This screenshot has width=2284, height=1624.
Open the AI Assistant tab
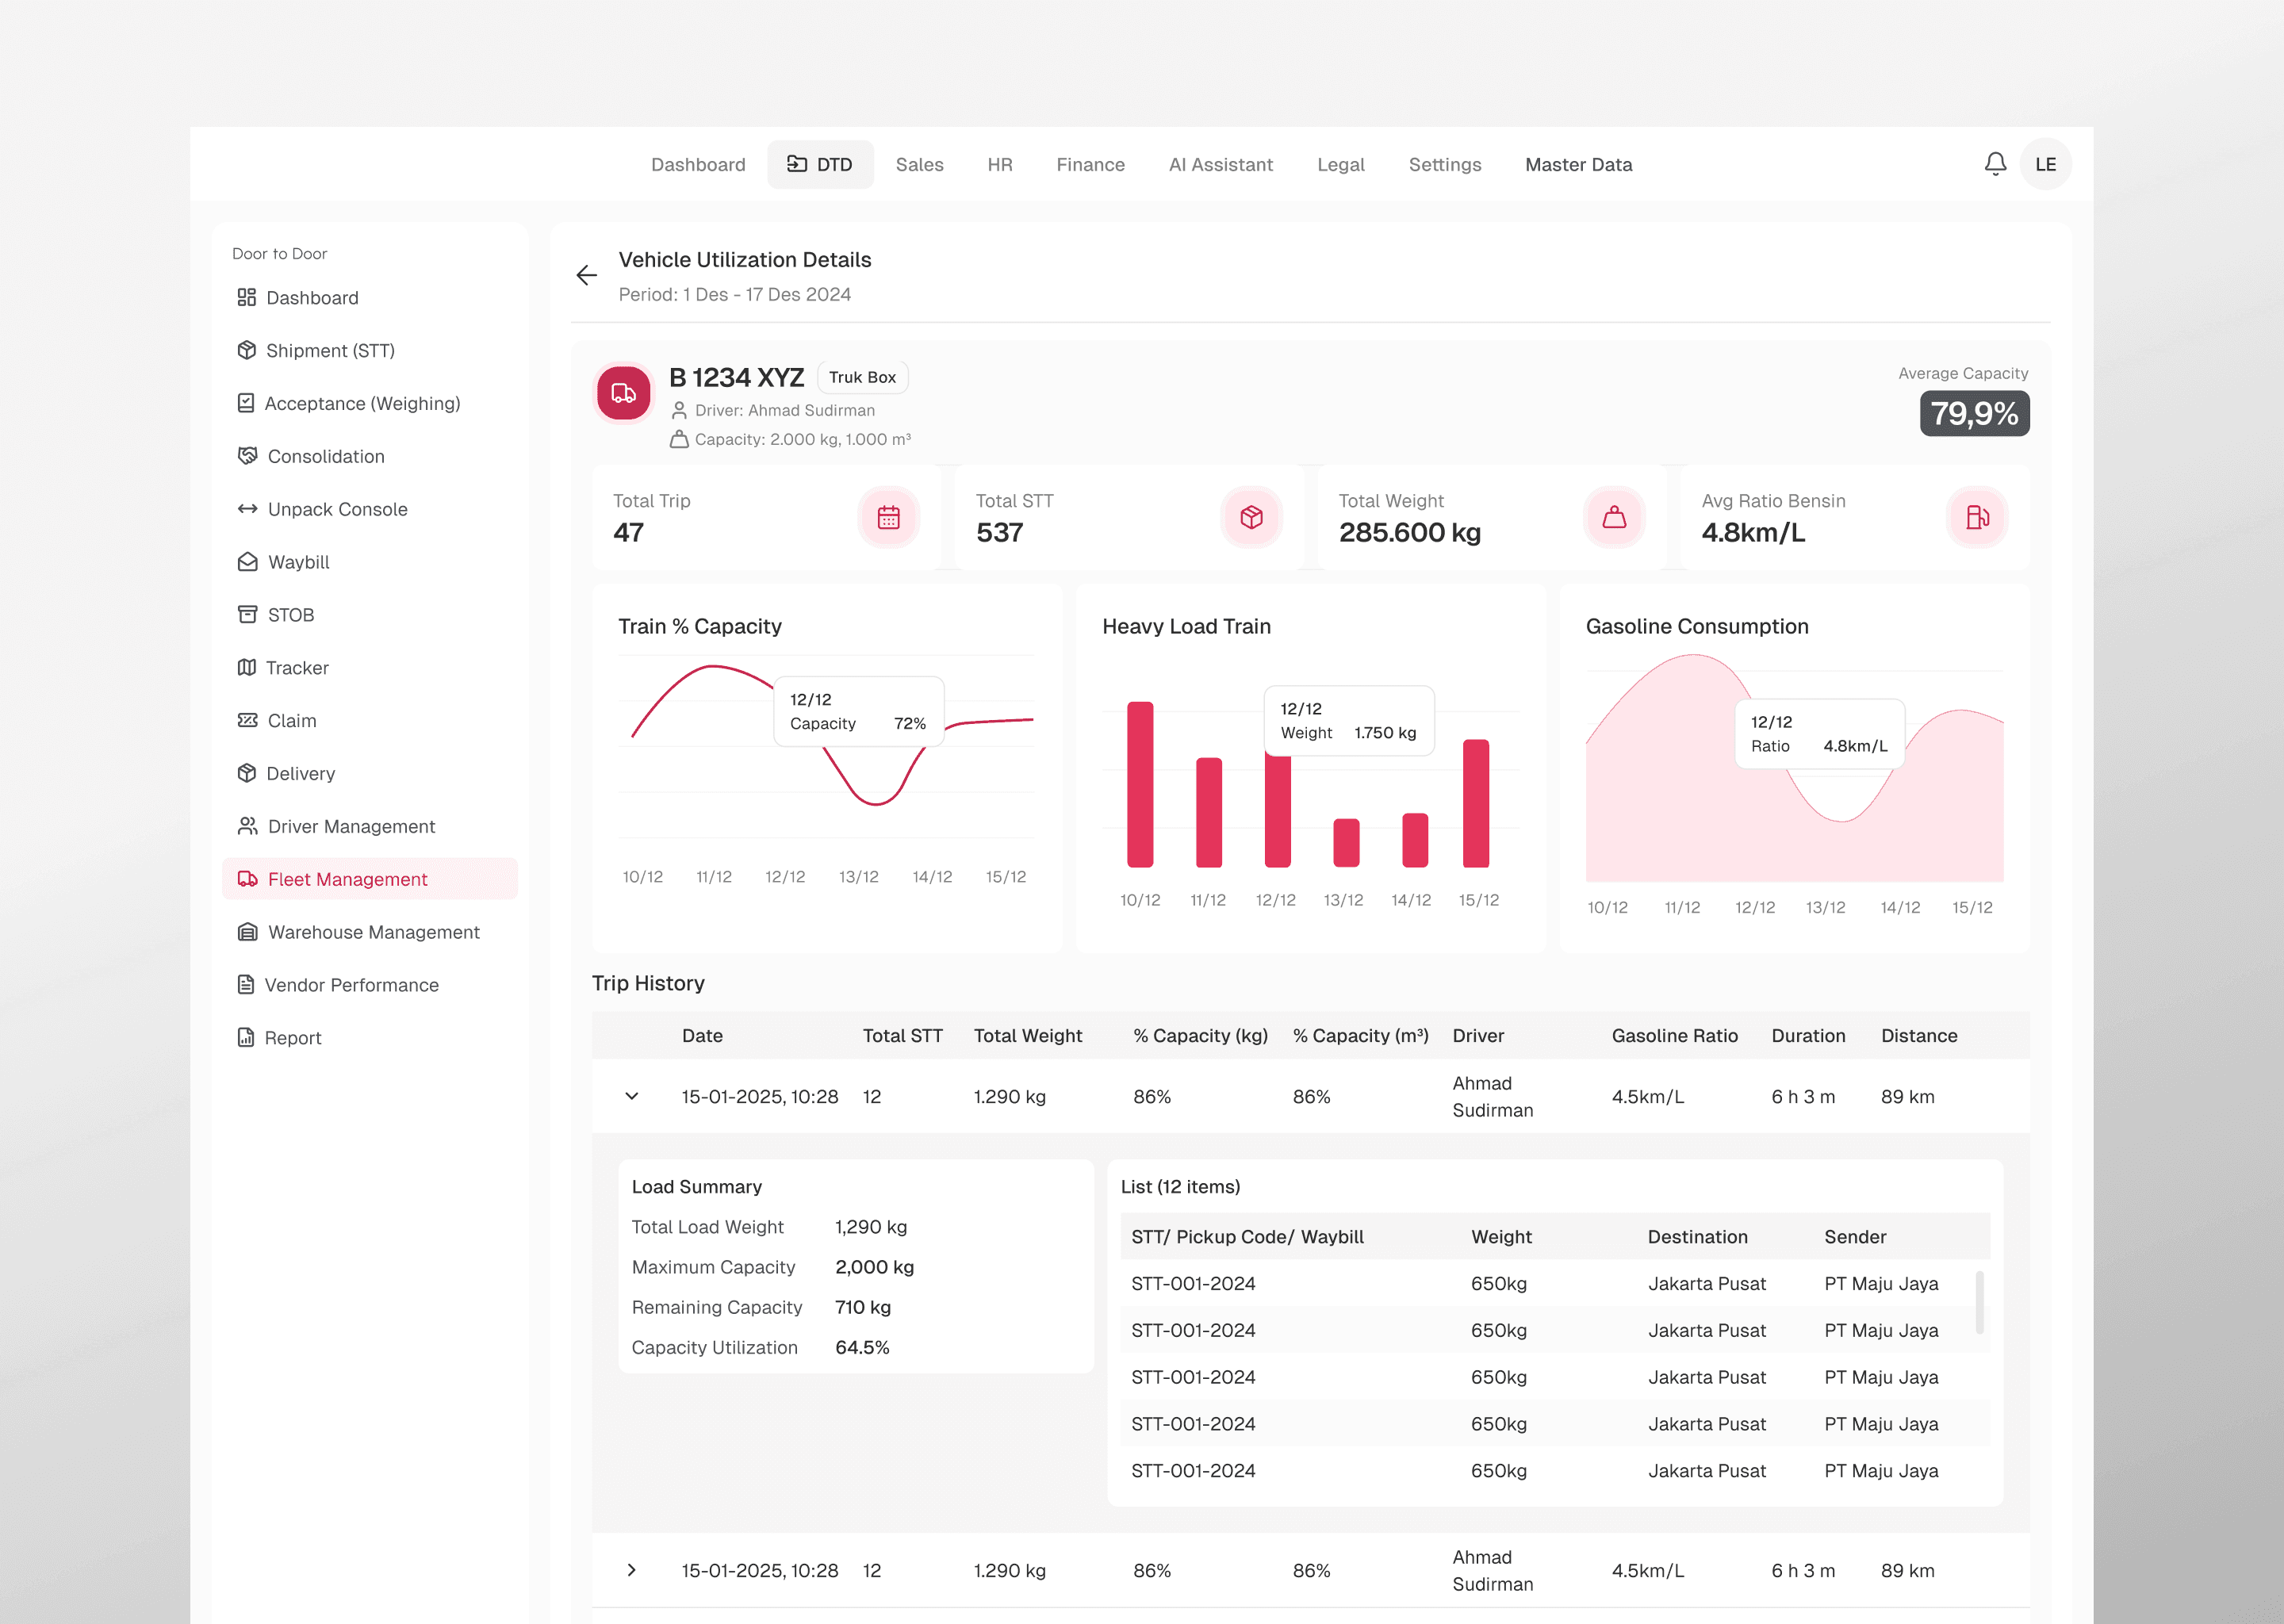1220,164
